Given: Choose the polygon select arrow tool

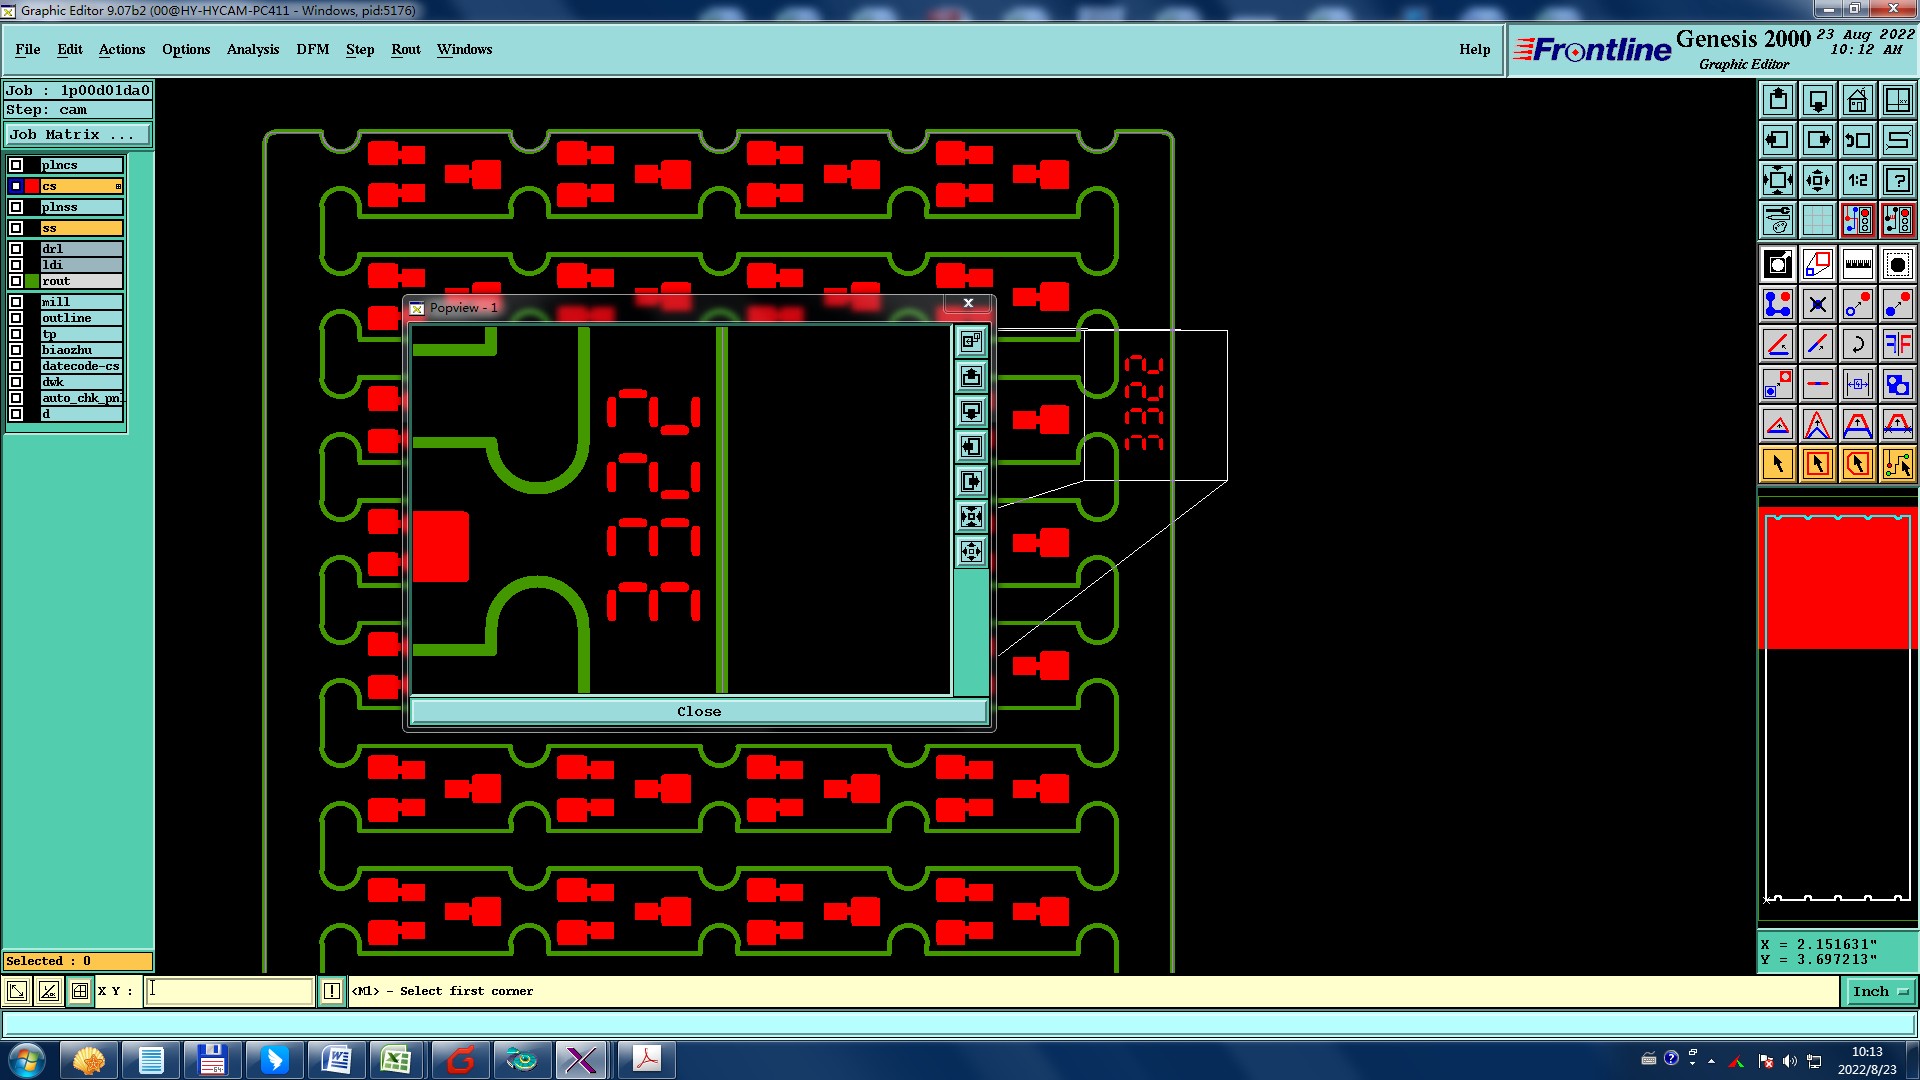Looking at the screenshot, I should click(x=1858, y=464).
